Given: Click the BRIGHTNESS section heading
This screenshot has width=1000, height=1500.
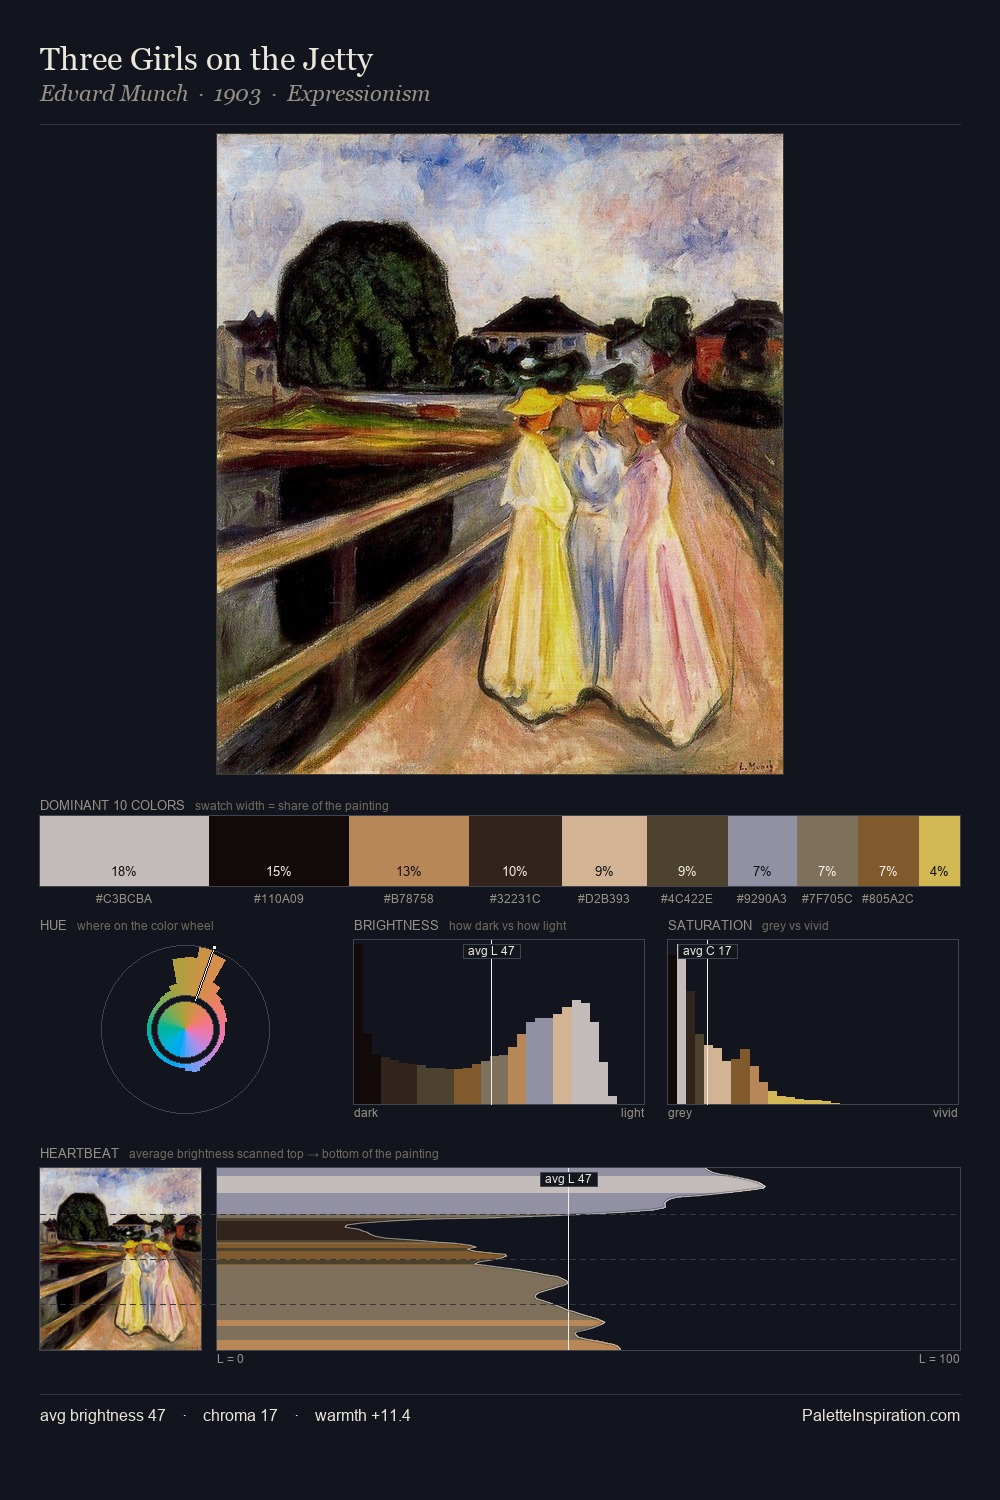Looking at the screenshot, I should coord(396,925).
